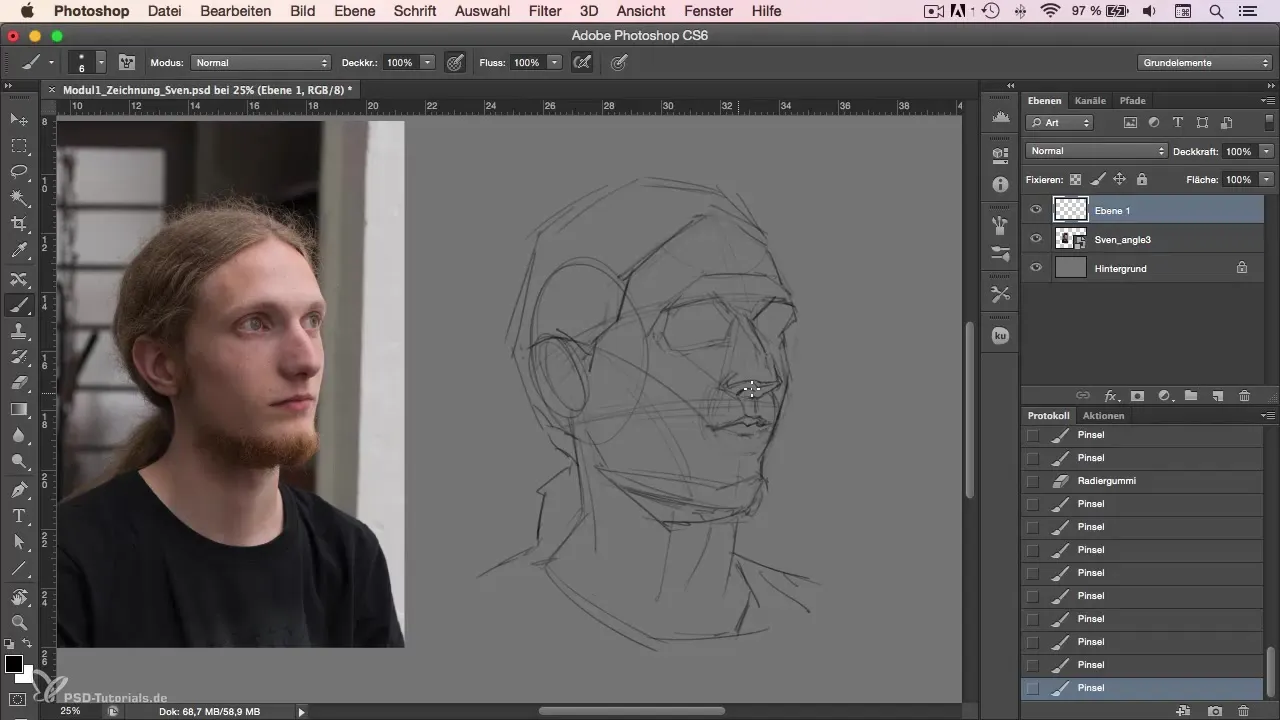Select the Crop tool

coord(18,224)
